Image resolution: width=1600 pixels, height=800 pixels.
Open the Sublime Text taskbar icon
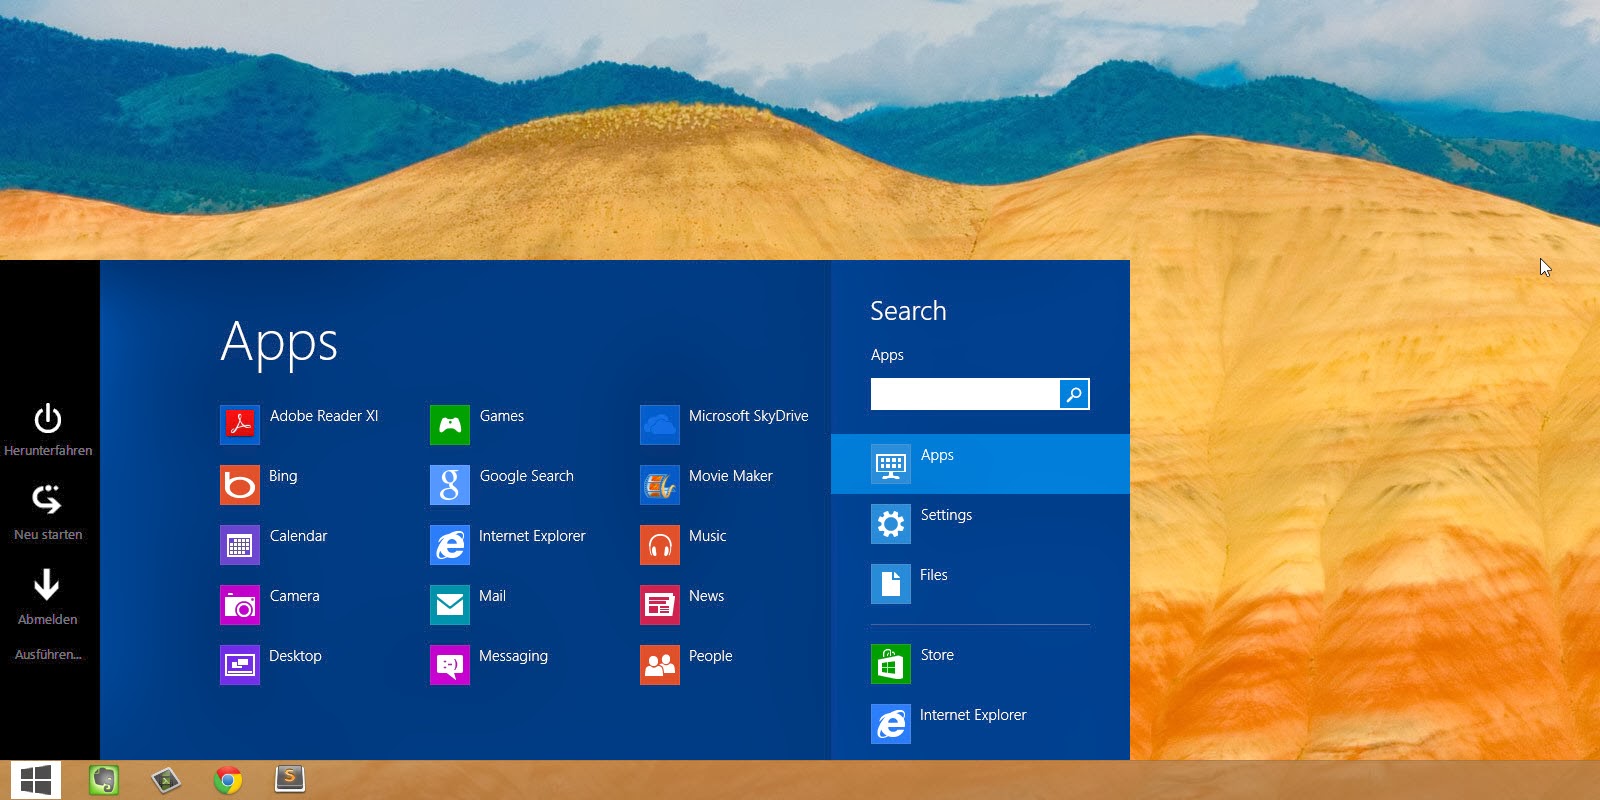(290, 779)
